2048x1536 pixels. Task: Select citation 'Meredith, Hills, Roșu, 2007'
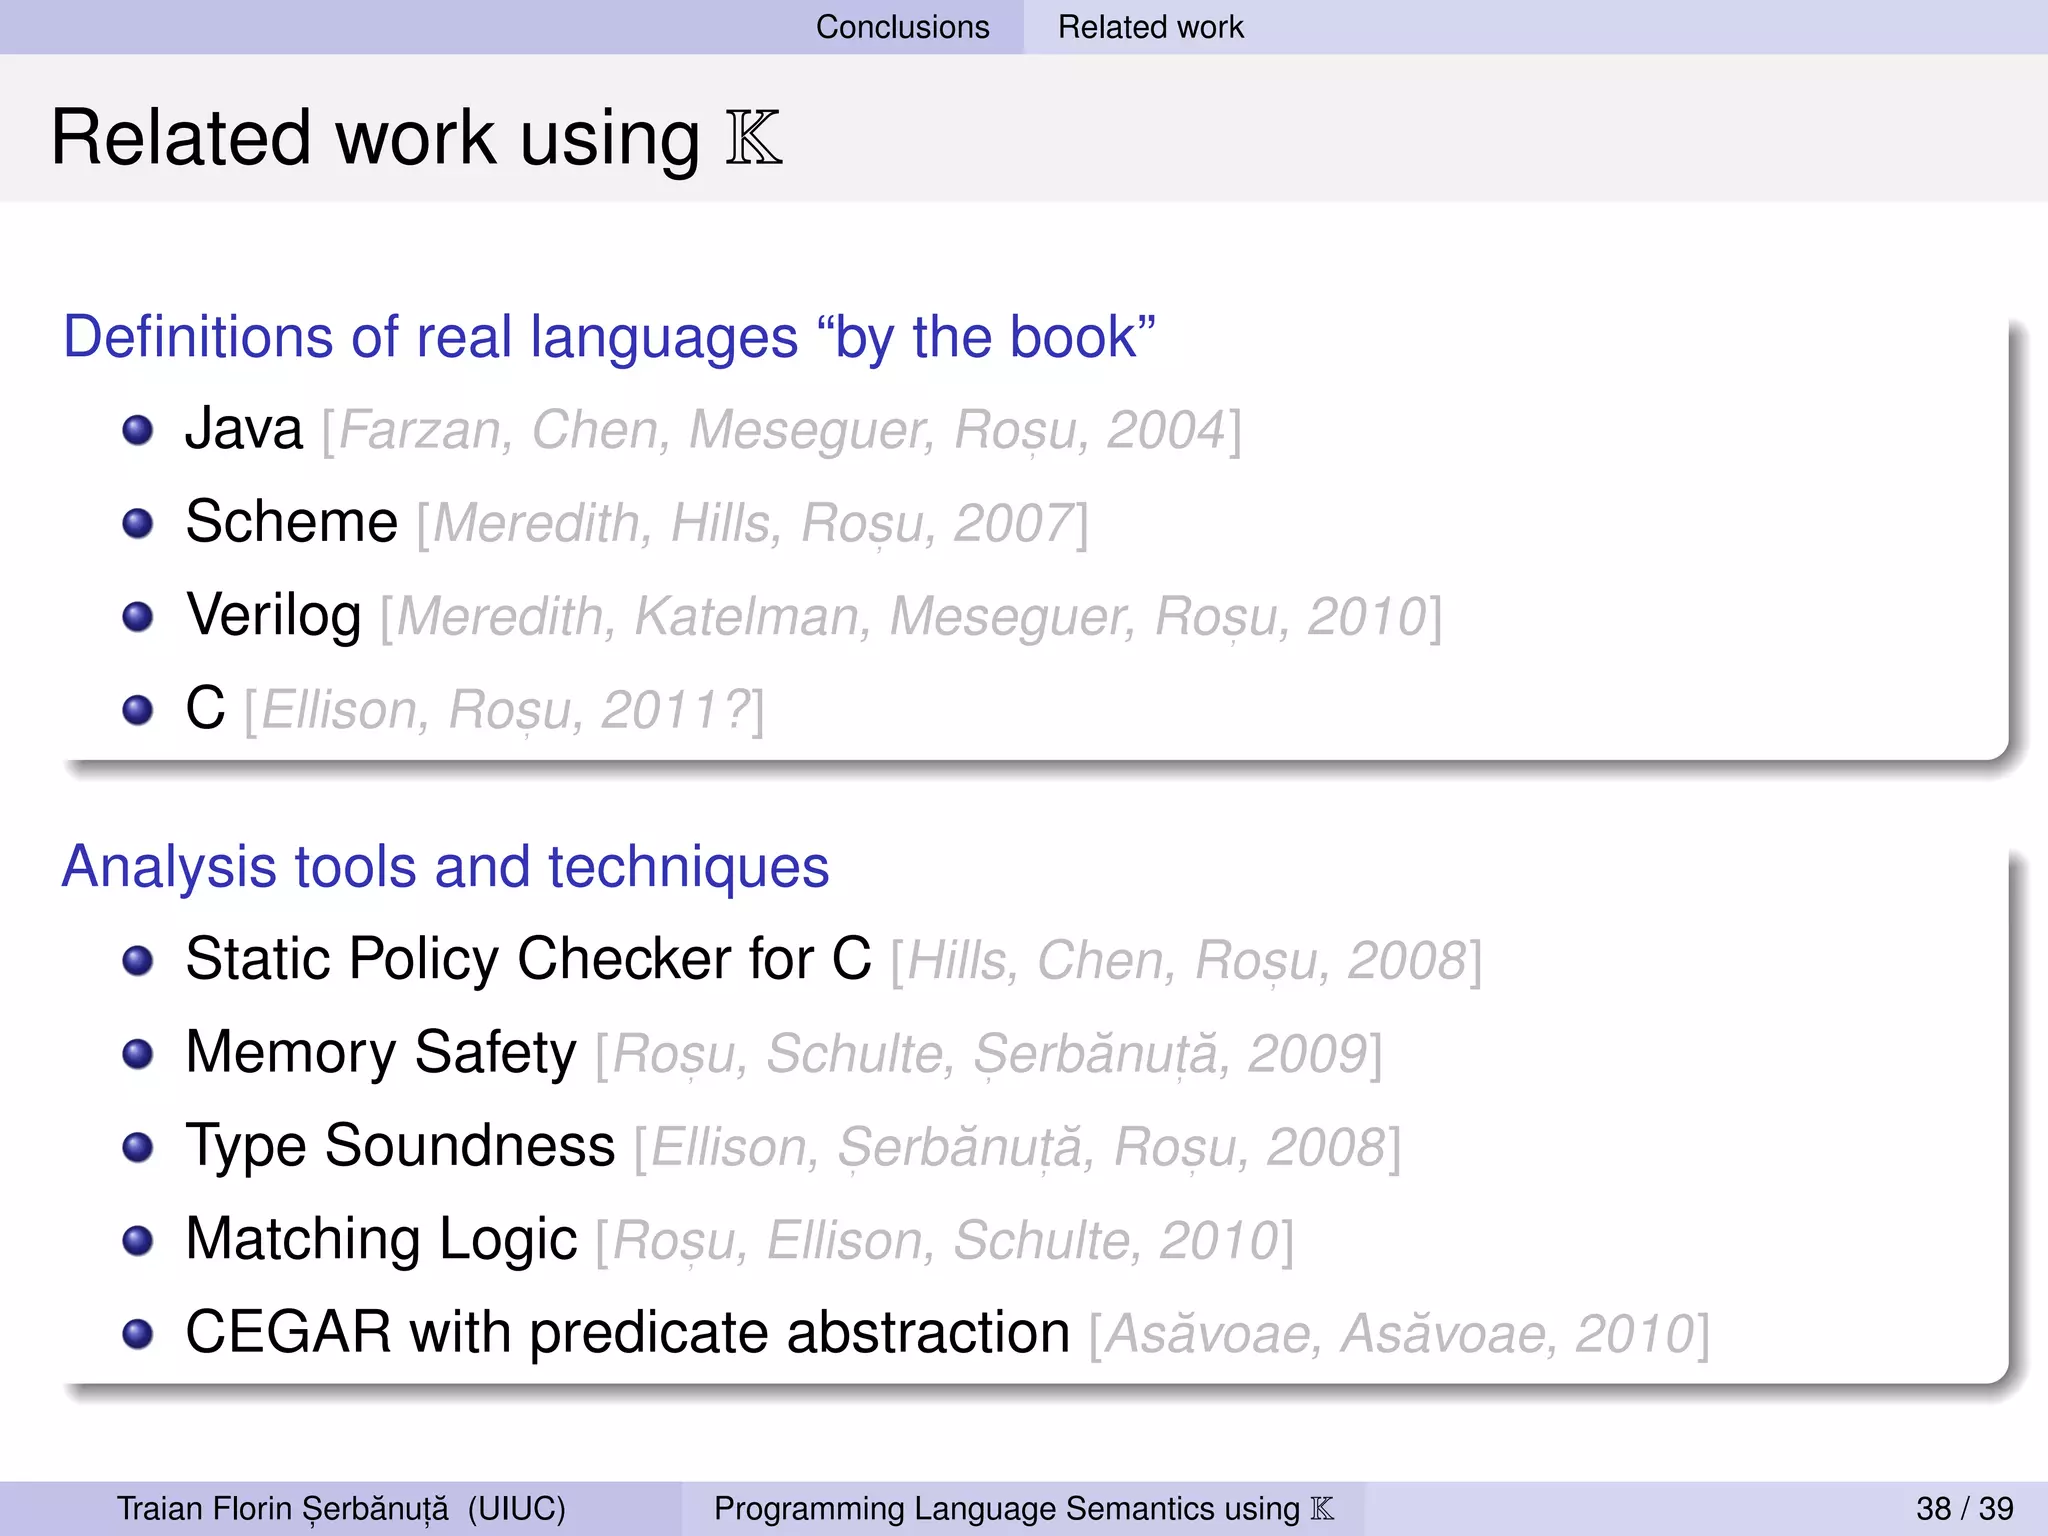pos(753,524)
